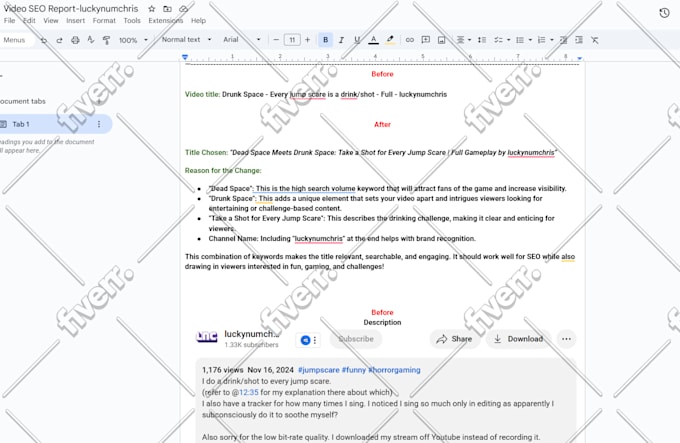Star the Video SEO Report document
Image resolution: width=680 pixels, height=443 pixels.
click(x=151, y=9)
